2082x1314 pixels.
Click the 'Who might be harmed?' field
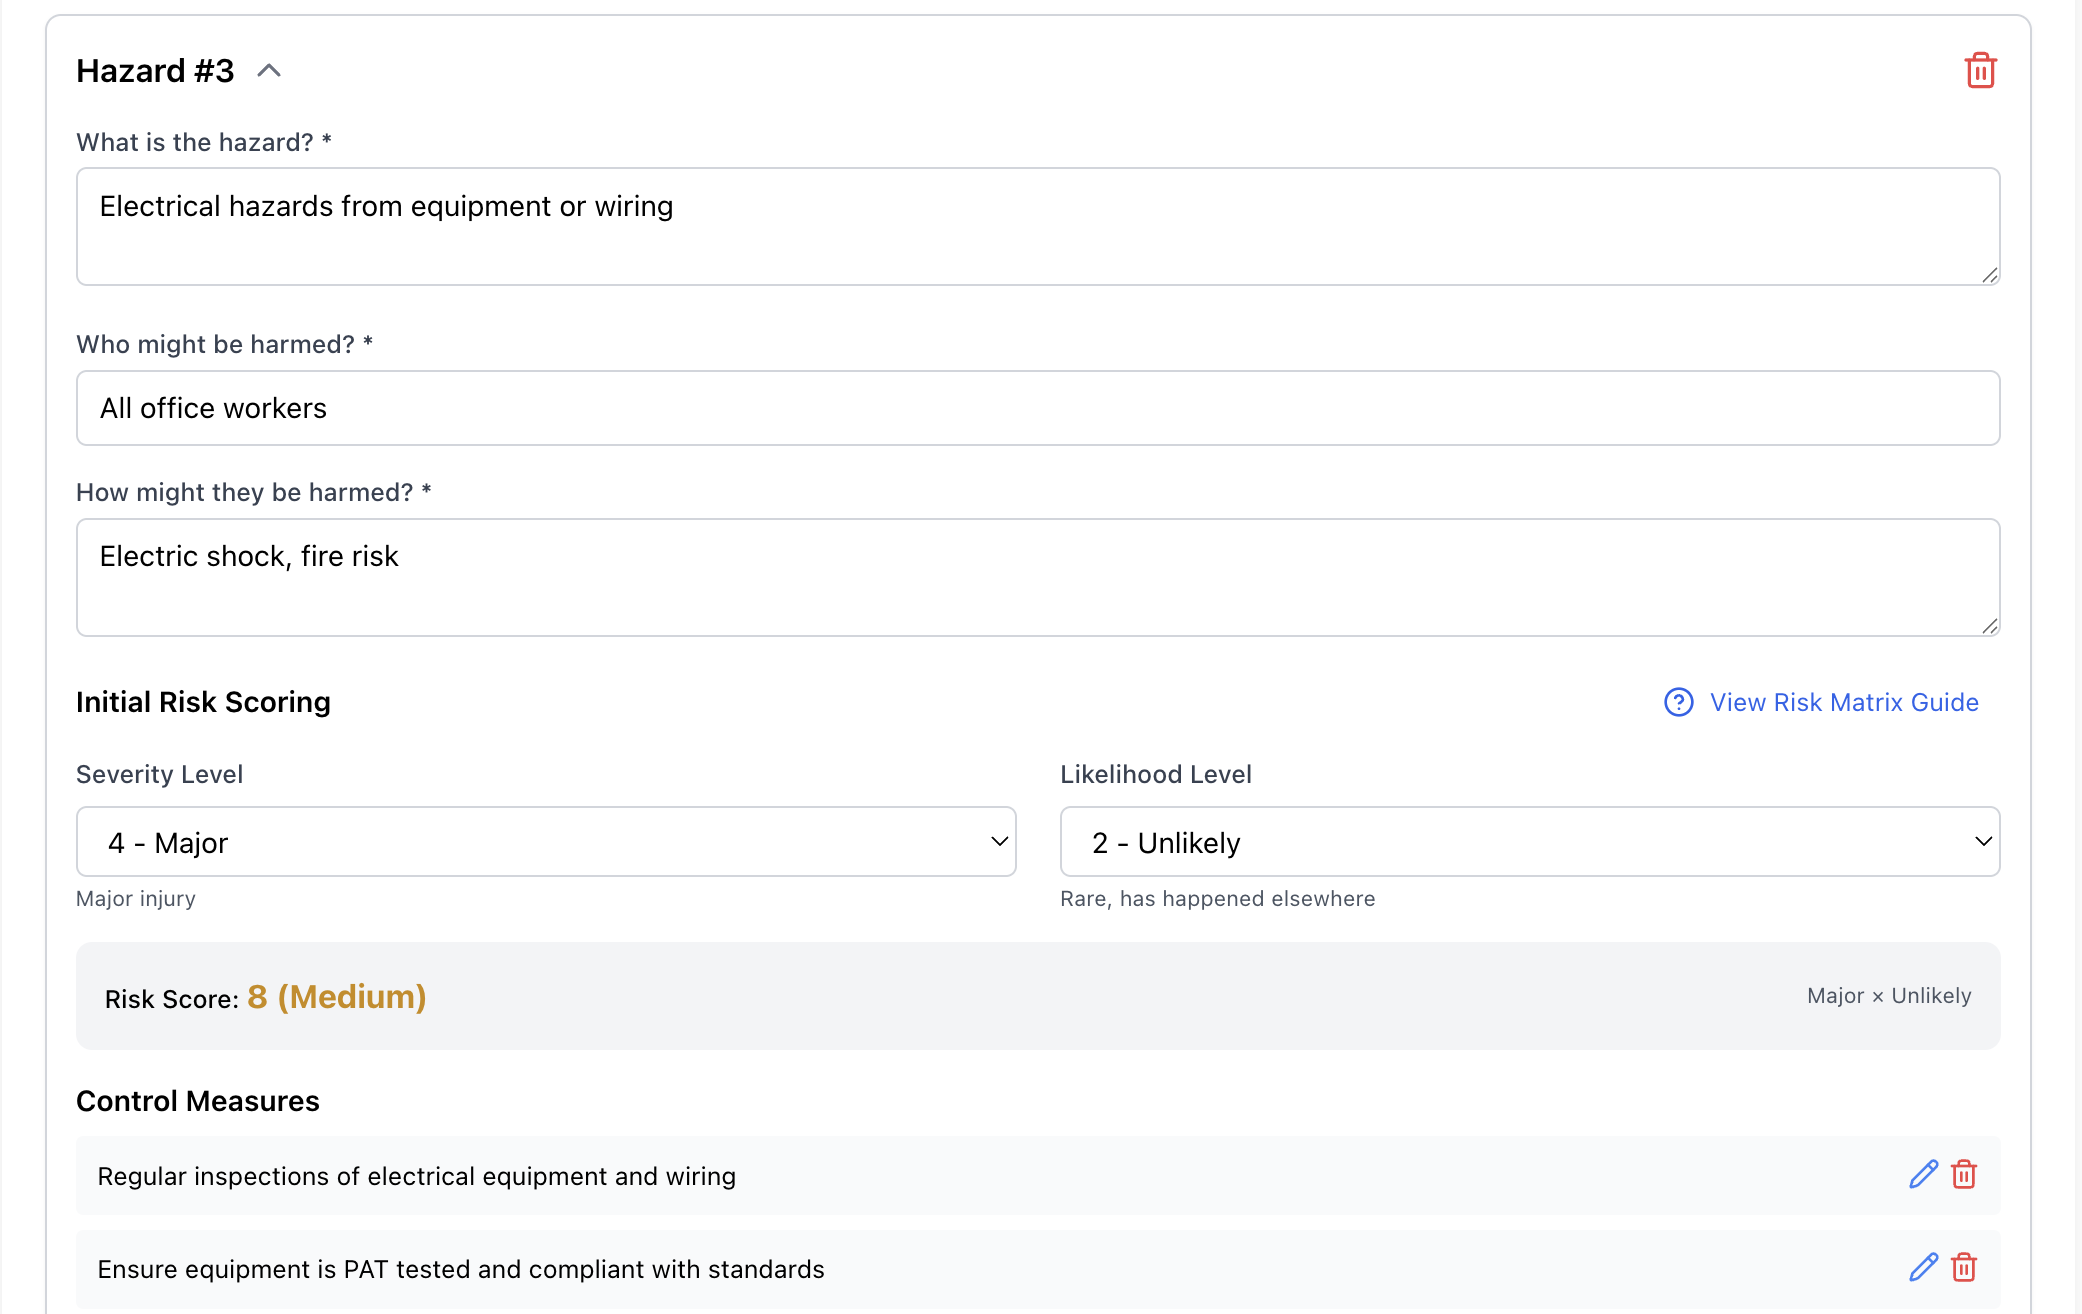click(x=1037, y=408)
